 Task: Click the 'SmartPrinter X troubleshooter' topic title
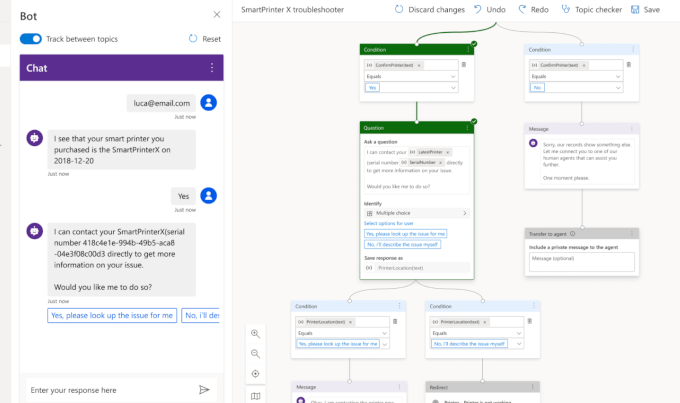click(292, 10)
